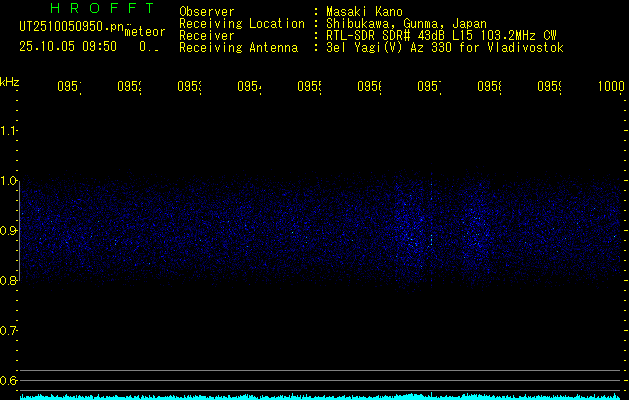Click the location Shibukawa, Gunma, Japan
629x400 pixels.
406,24
